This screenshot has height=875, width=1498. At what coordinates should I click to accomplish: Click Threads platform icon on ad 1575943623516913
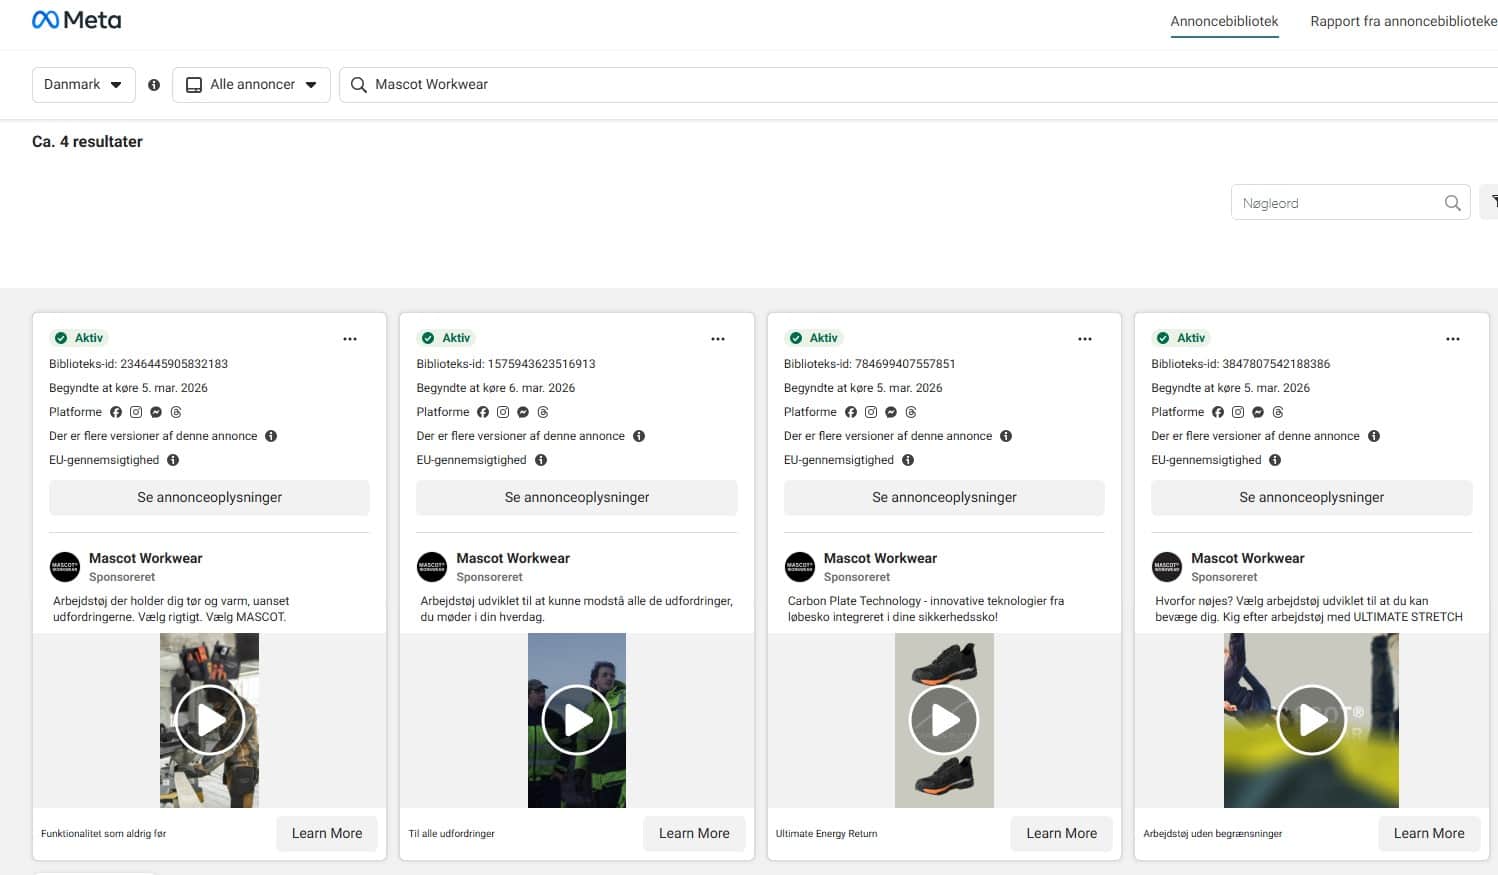click(543, 412)
